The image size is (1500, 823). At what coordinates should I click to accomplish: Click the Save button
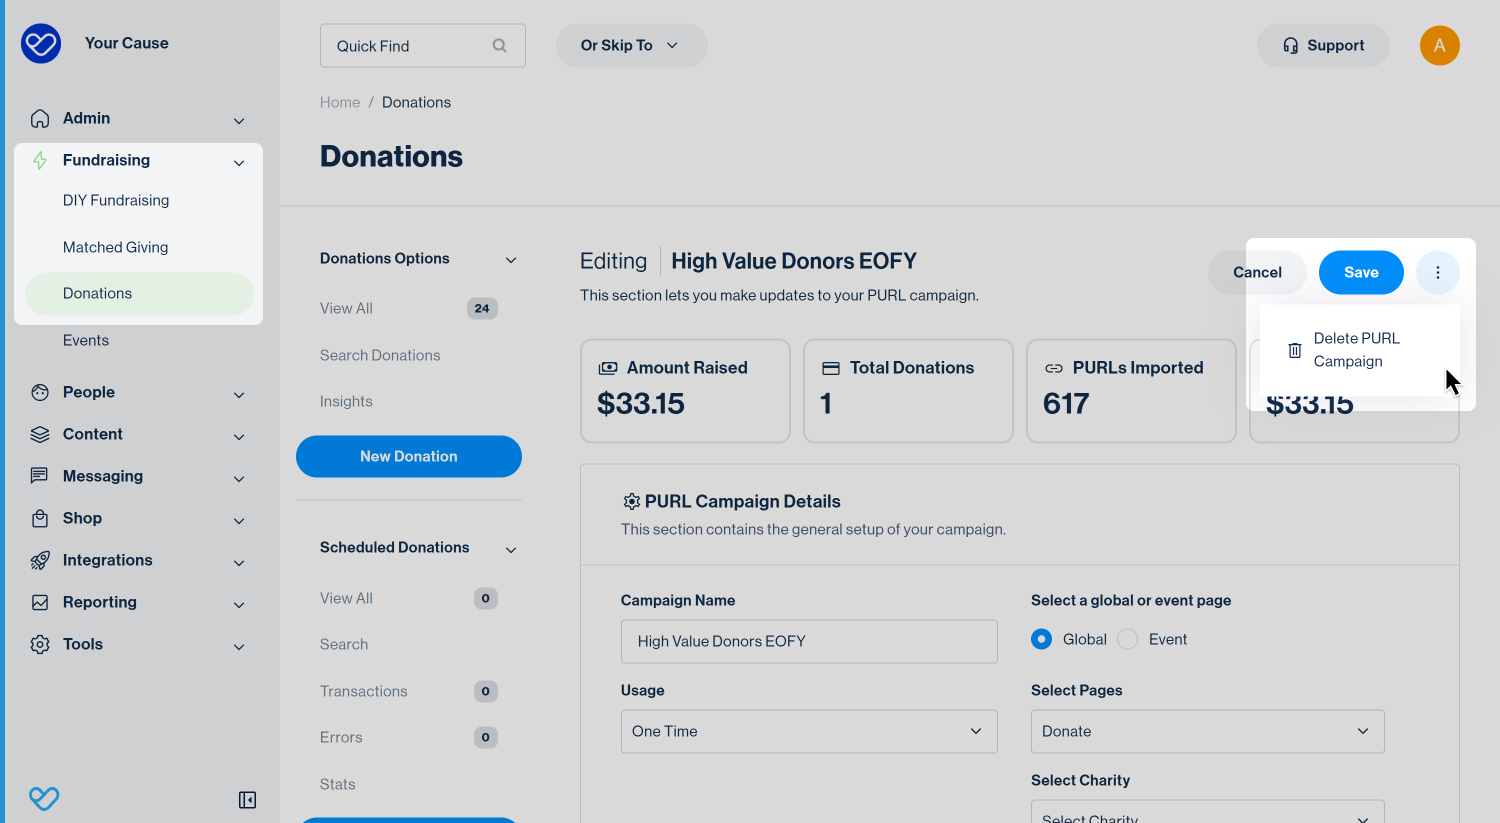(1361, 272)
